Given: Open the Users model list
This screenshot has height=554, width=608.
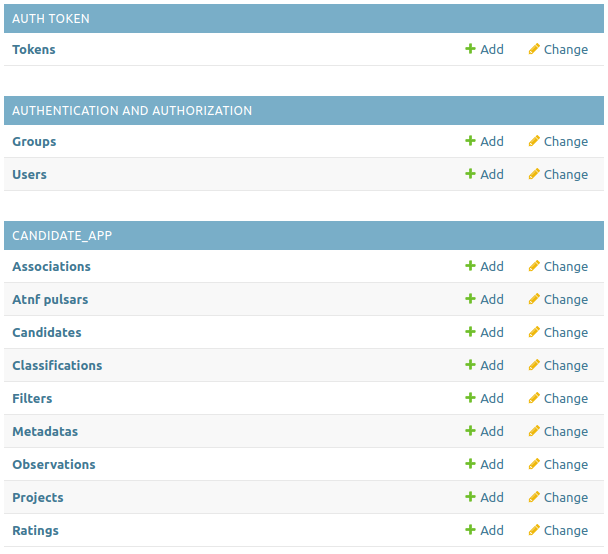Looking at the screenshot, I should [x=29, y=174].
